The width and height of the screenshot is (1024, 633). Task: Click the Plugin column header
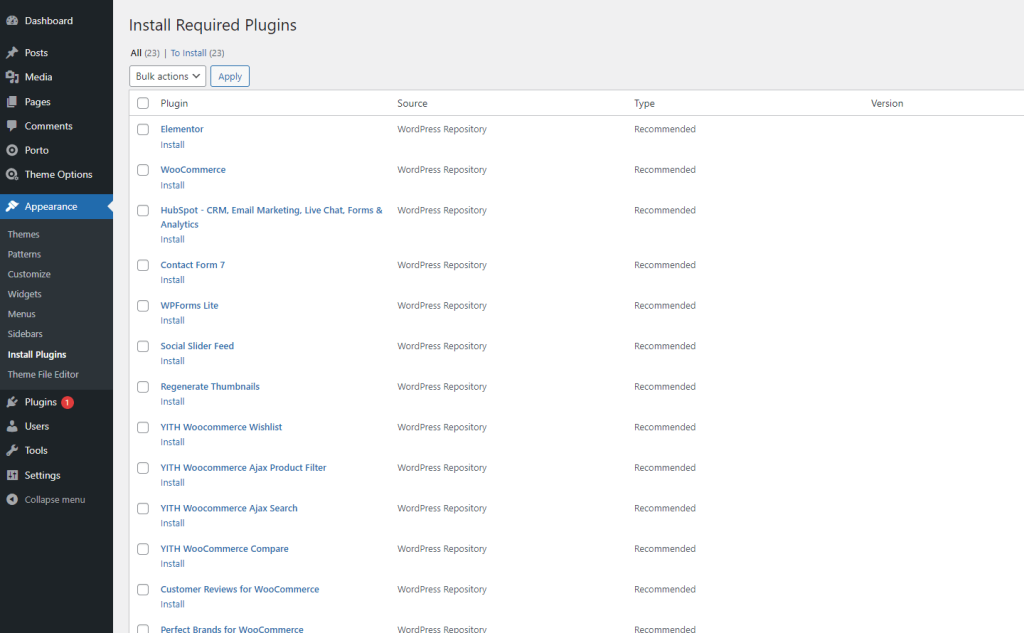174,103
